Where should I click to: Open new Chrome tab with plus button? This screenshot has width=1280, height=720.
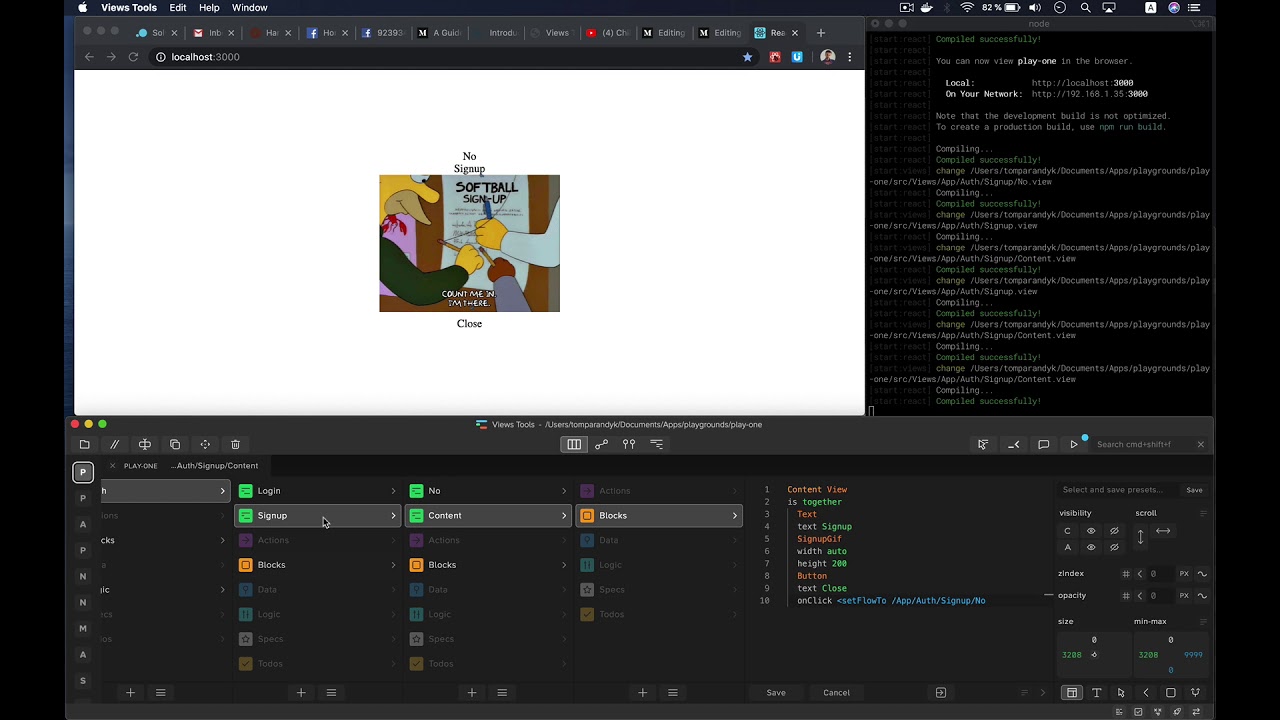(x=821, y=33)
